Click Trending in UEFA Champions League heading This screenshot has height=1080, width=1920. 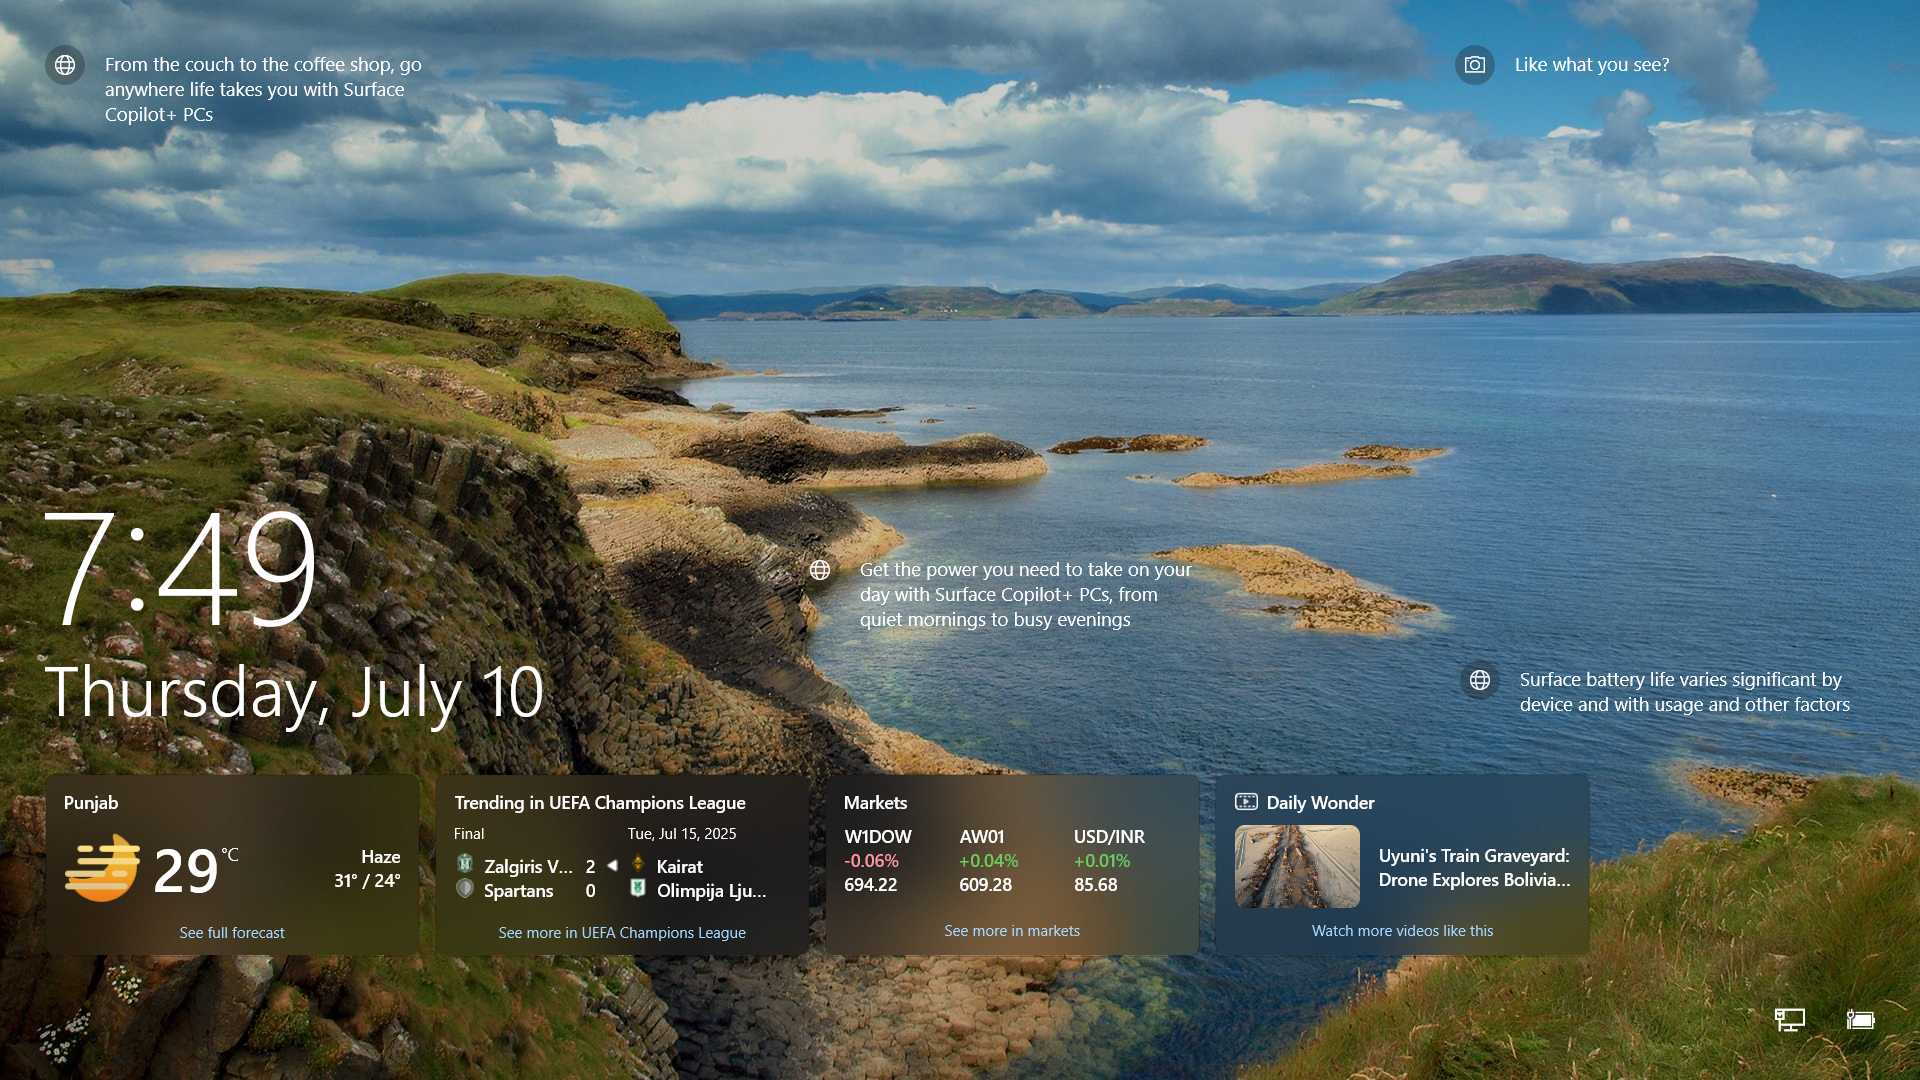click(x=600, y=802)
